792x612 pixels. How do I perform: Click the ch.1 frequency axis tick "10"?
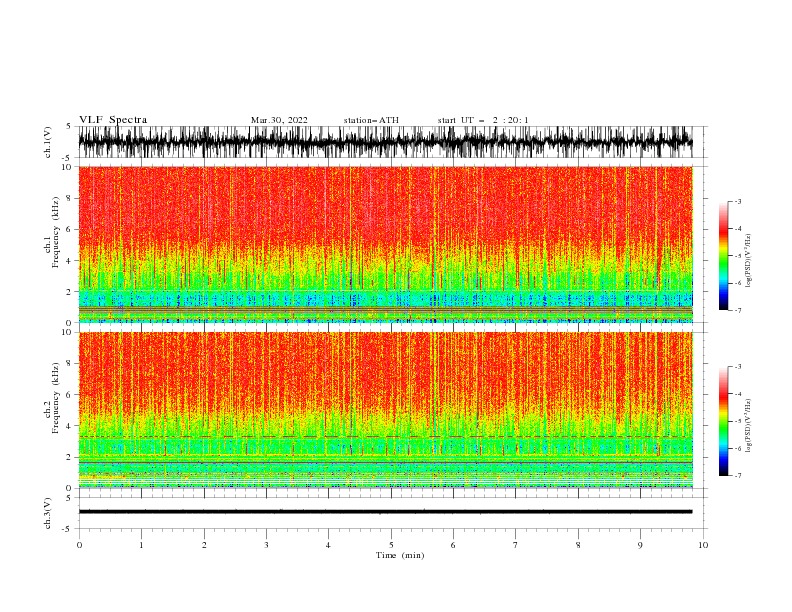[68, 167]
